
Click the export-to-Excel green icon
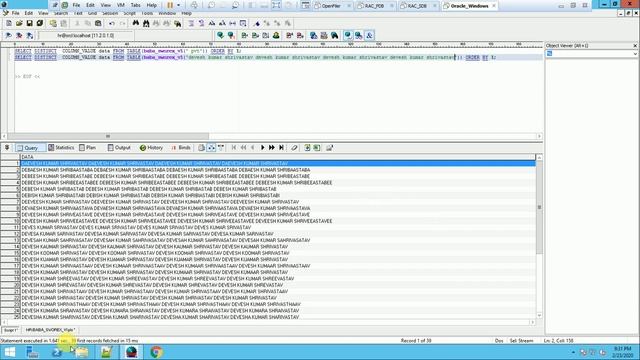317,148
